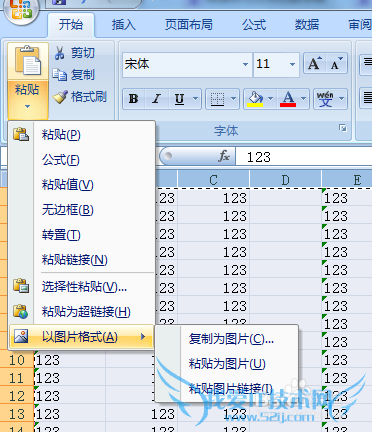Click Decrease Font Size button

pos(336,63)
